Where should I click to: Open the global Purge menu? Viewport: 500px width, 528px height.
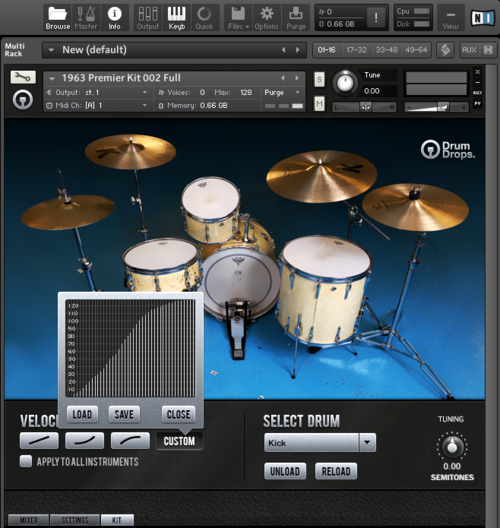pos(296,18)
